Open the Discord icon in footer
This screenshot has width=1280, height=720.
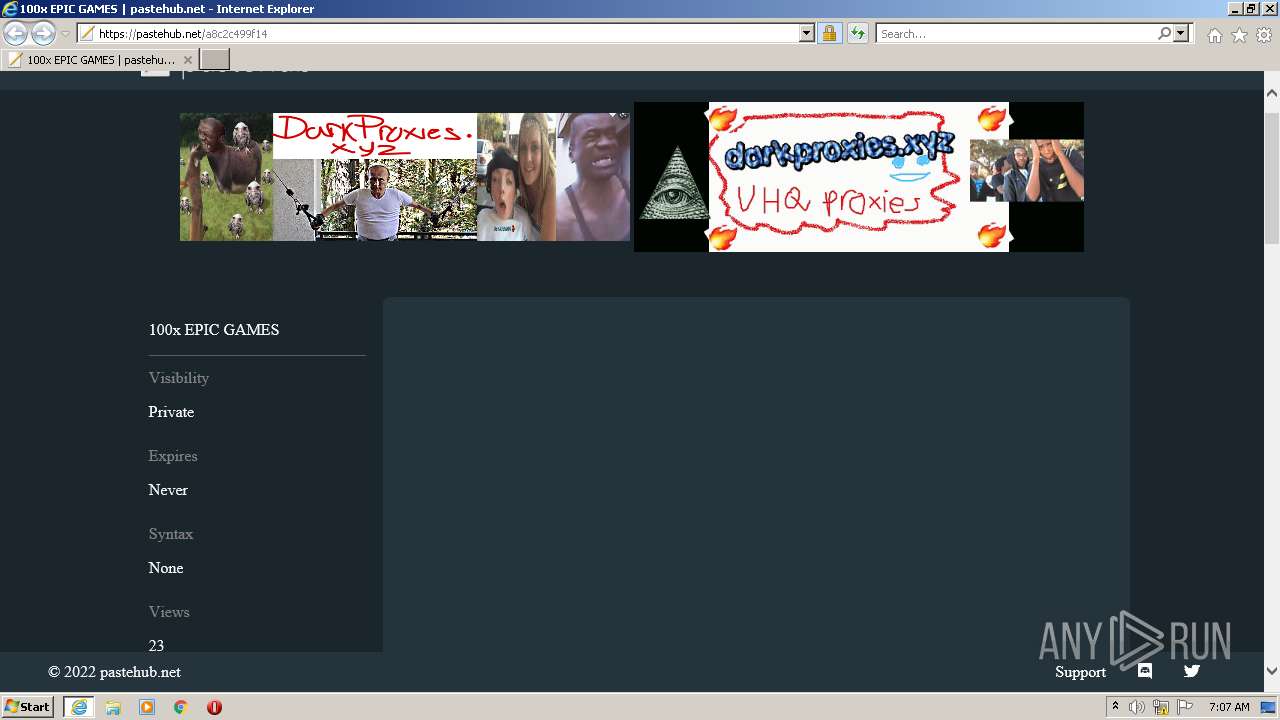1145,671
